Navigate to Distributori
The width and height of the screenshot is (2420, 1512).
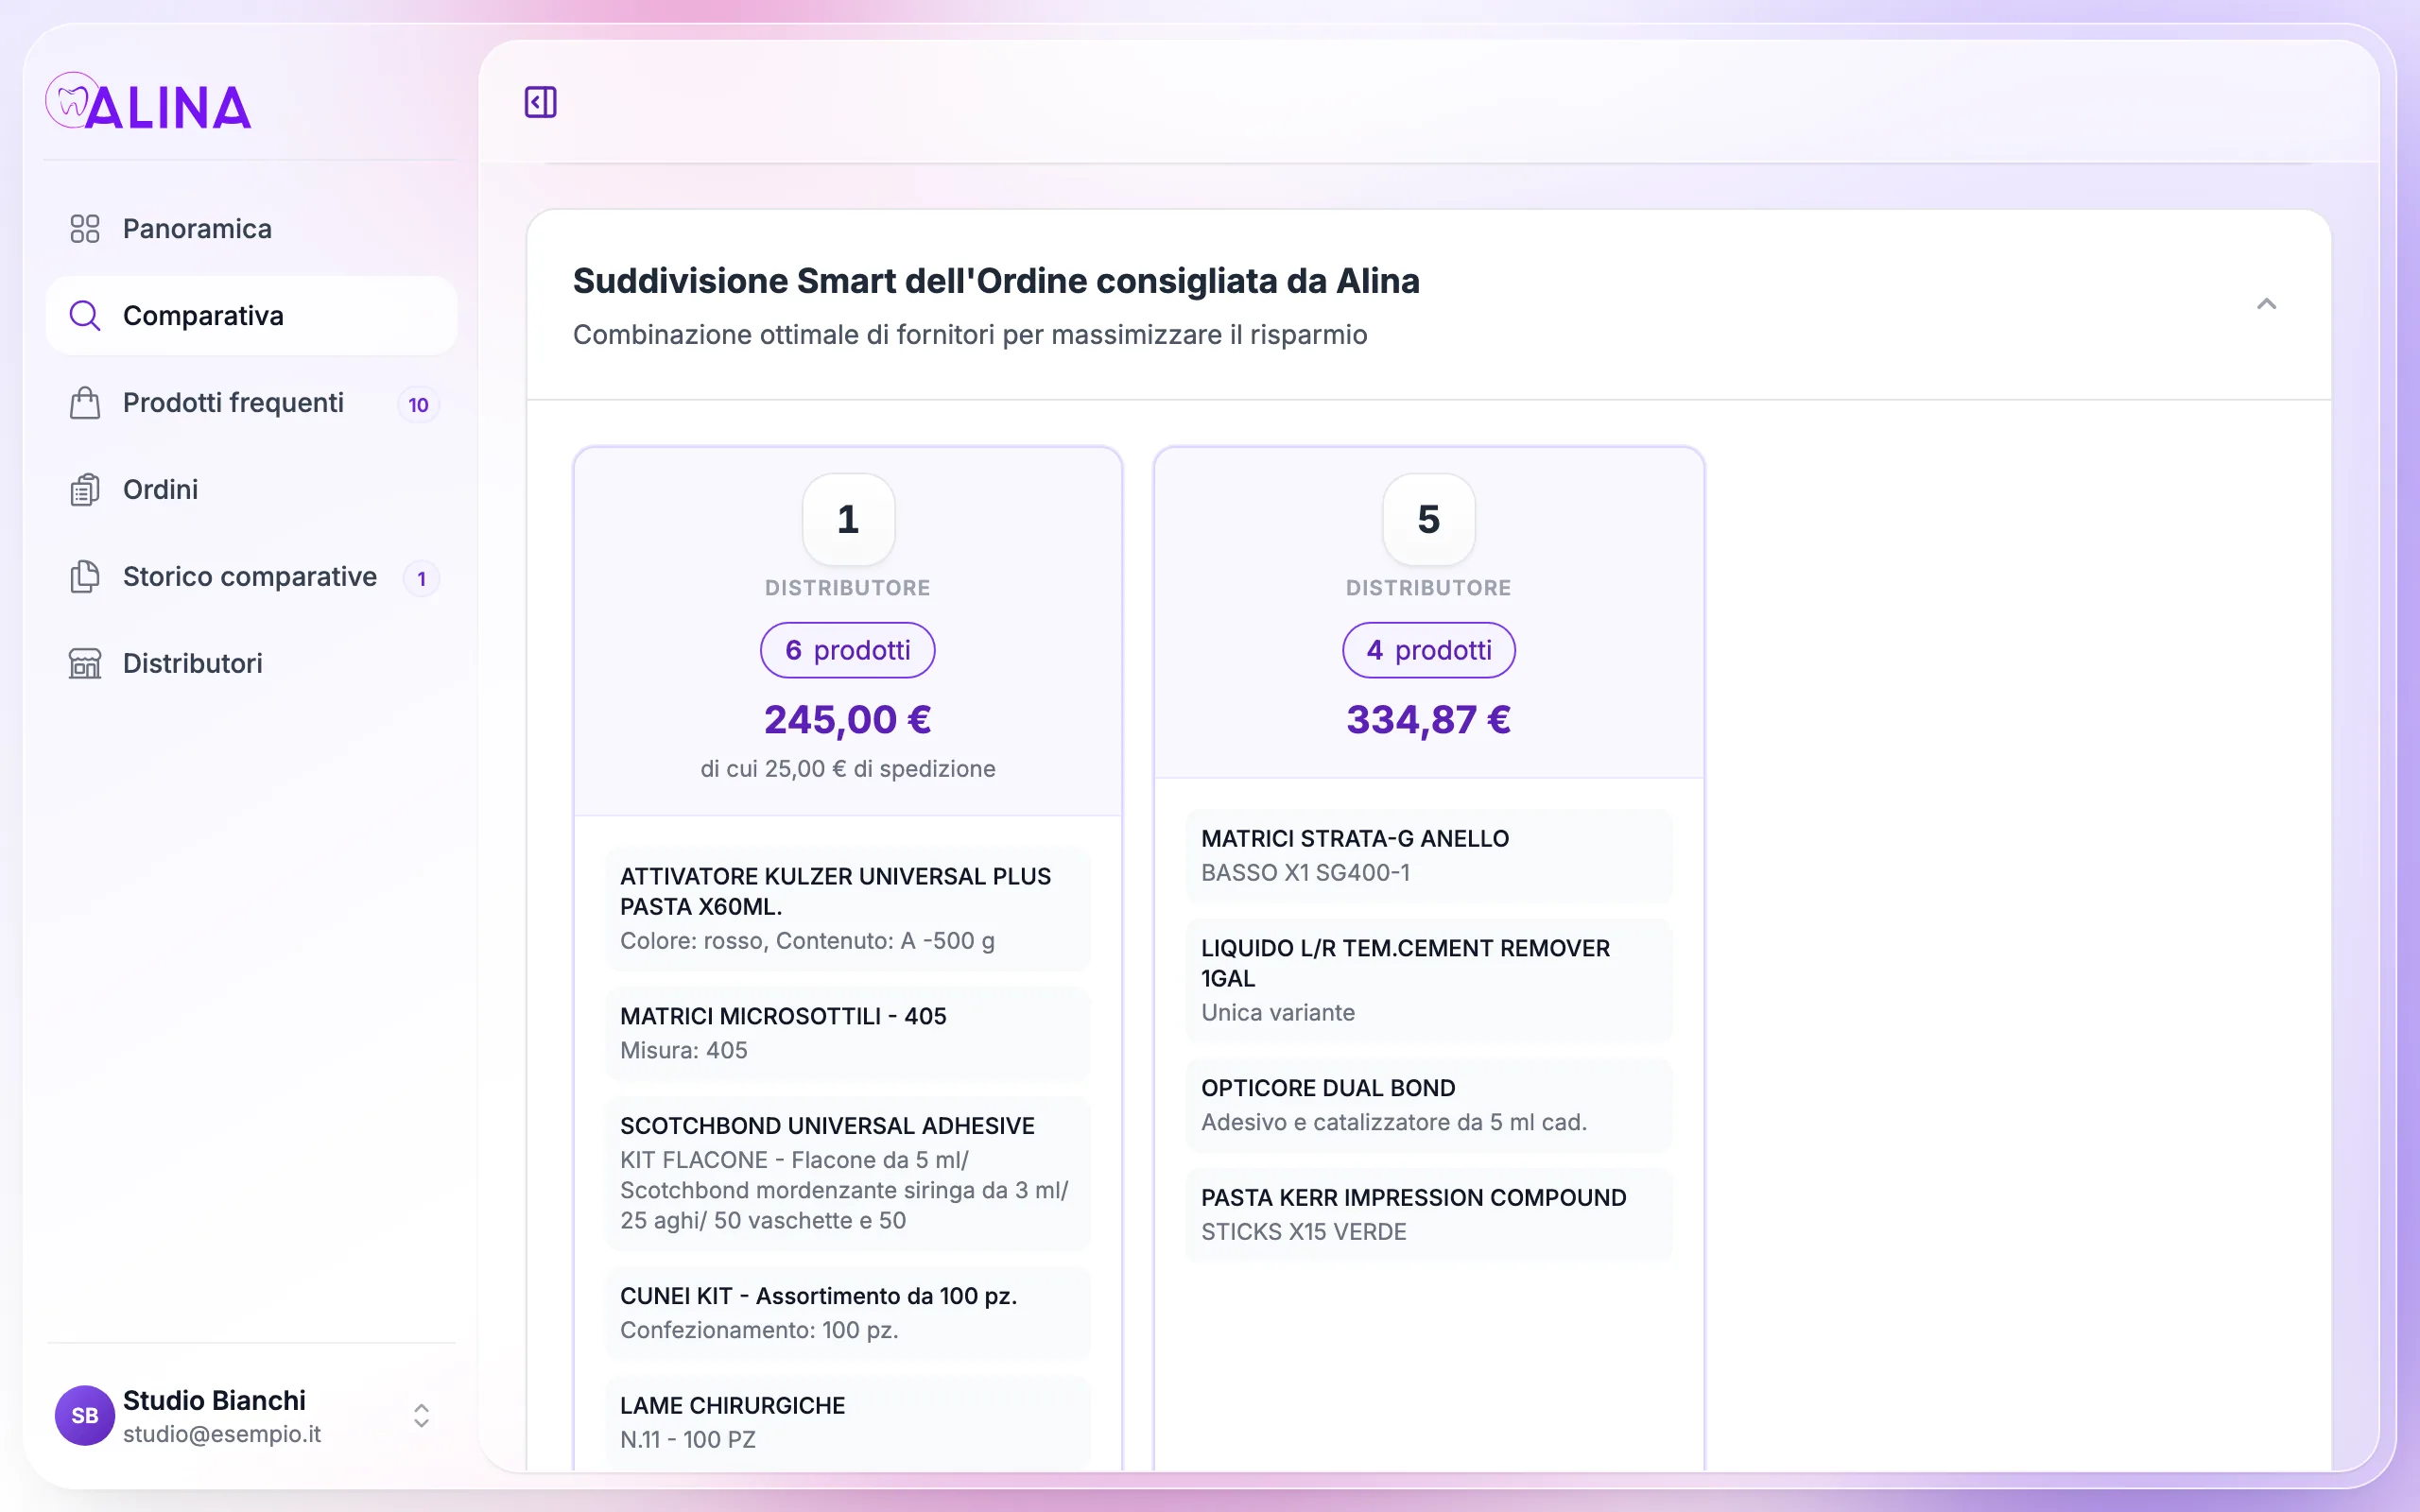click(252, 664)
